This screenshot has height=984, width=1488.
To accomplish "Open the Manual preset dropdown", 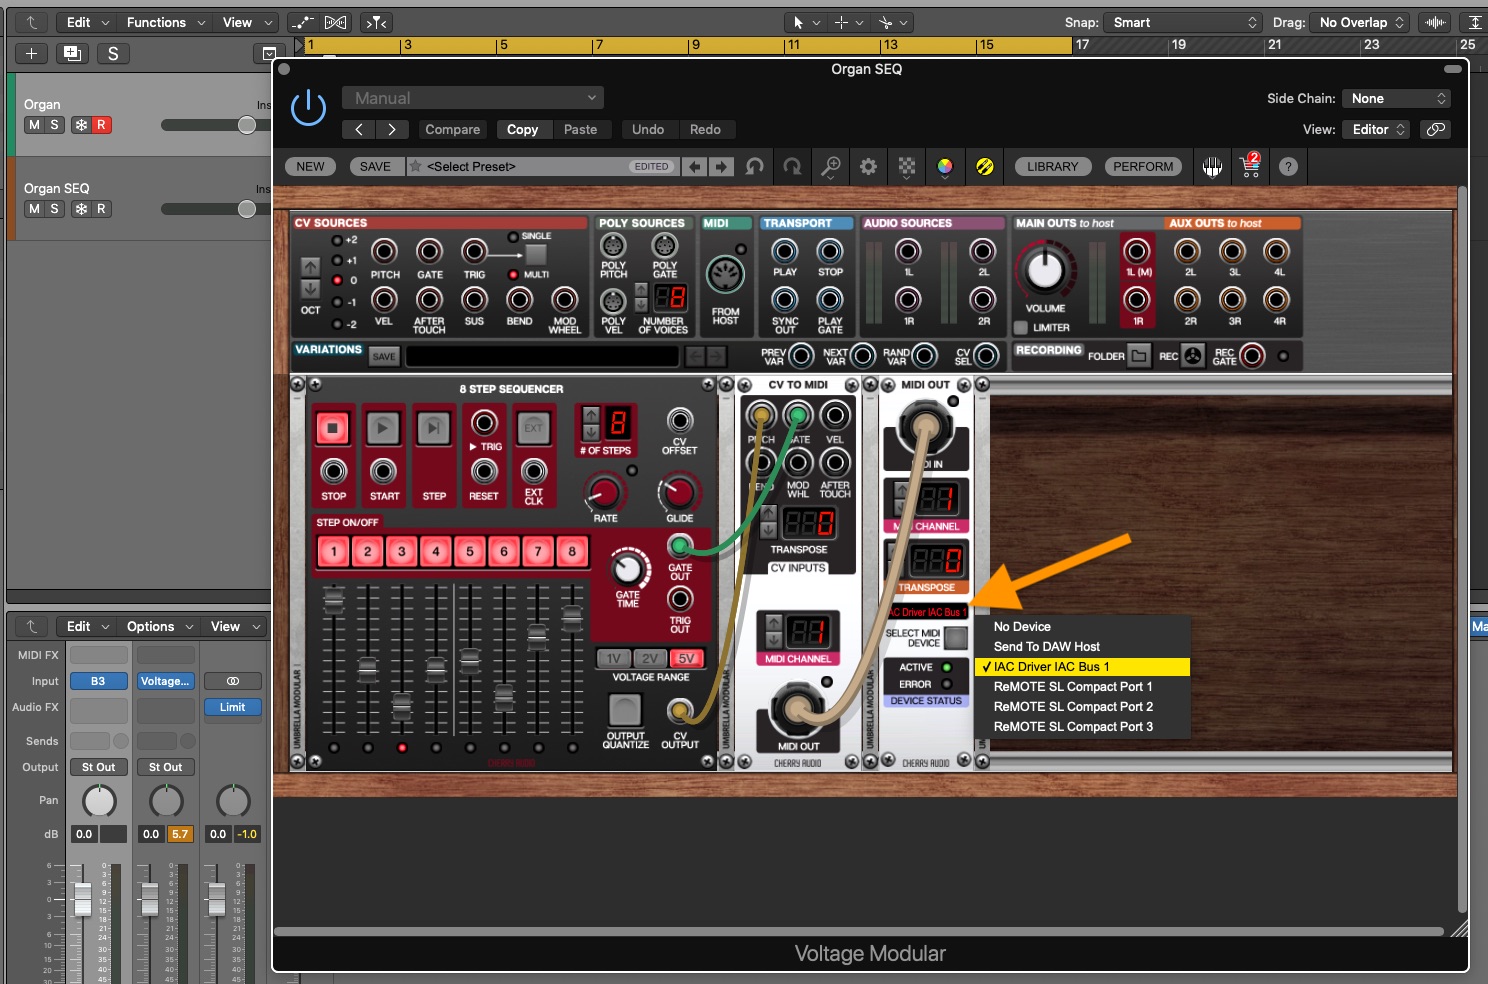I will click(x=473, y=98).
